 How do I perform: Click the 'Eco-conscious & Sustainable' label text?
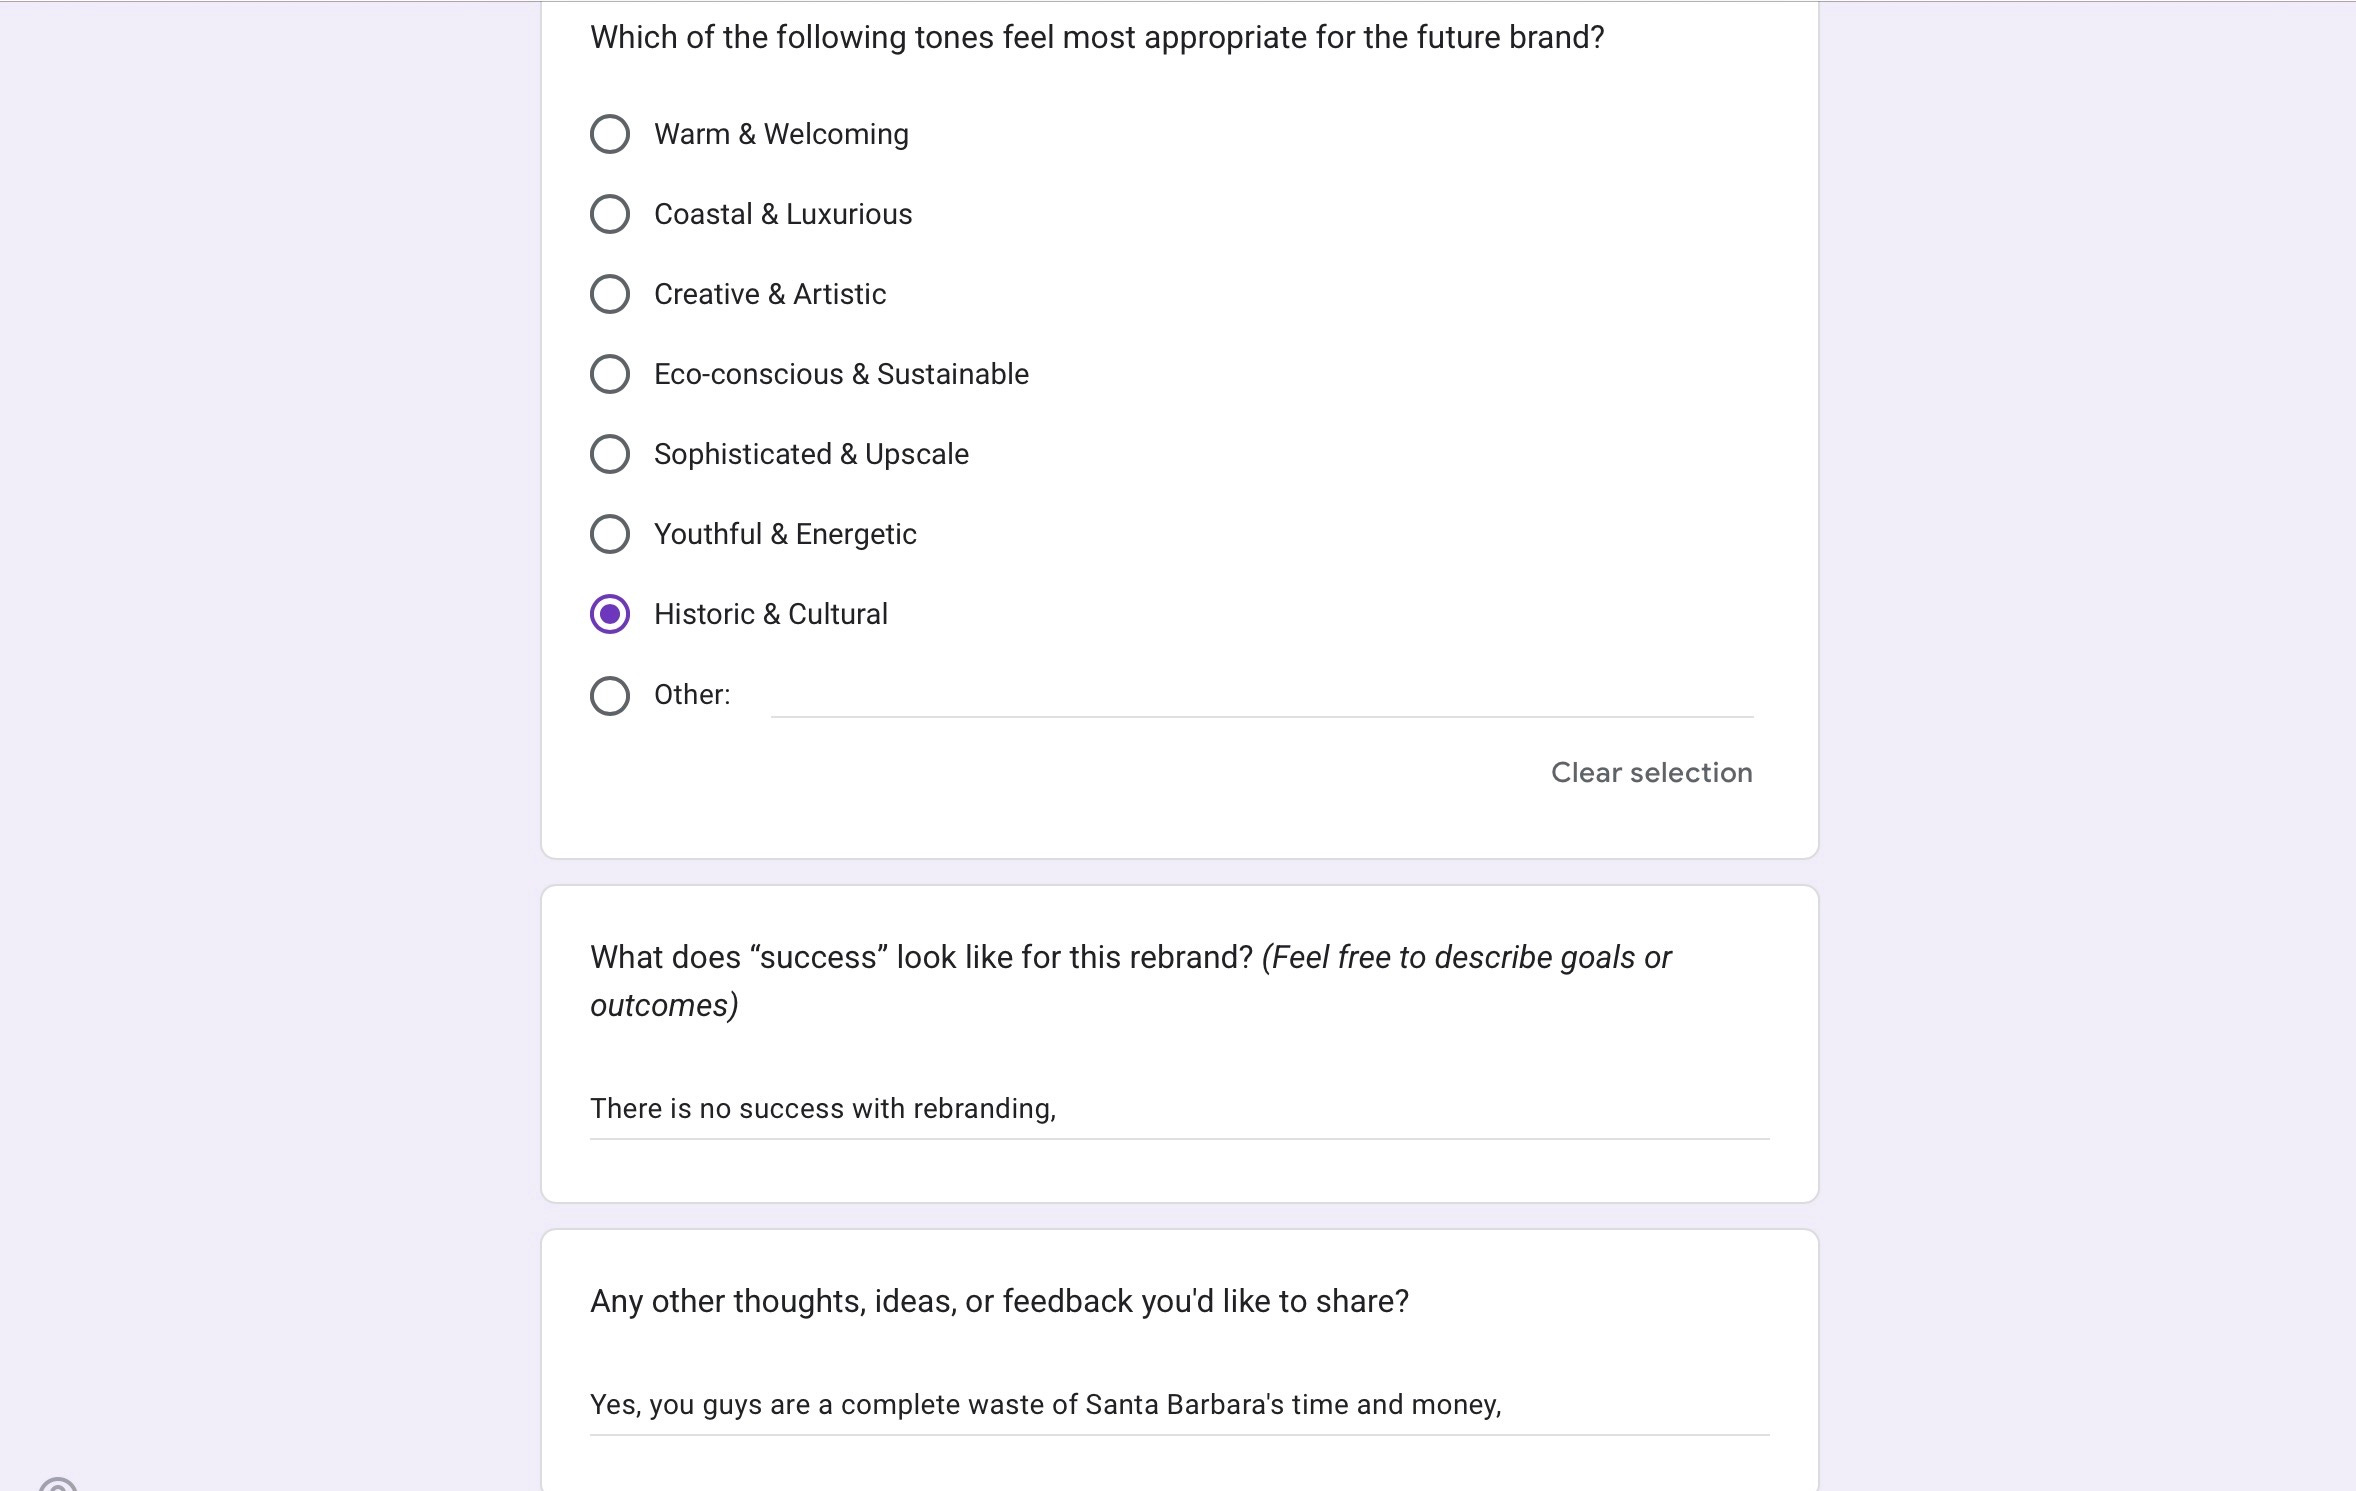[841, 374]
